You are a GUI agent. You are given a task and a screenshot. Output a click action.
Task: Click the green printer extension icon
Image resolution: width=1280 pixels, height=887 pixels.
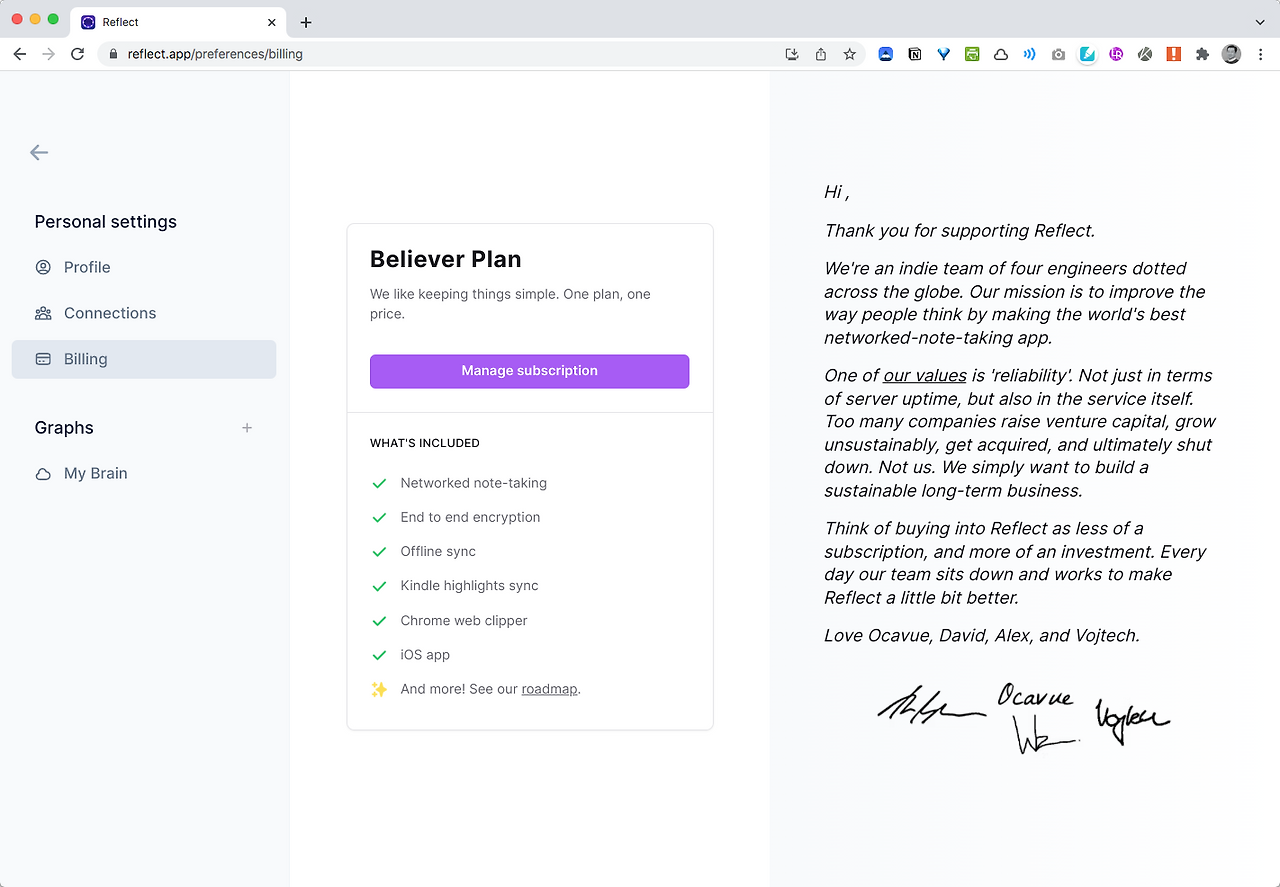click(x=972, y=54)
